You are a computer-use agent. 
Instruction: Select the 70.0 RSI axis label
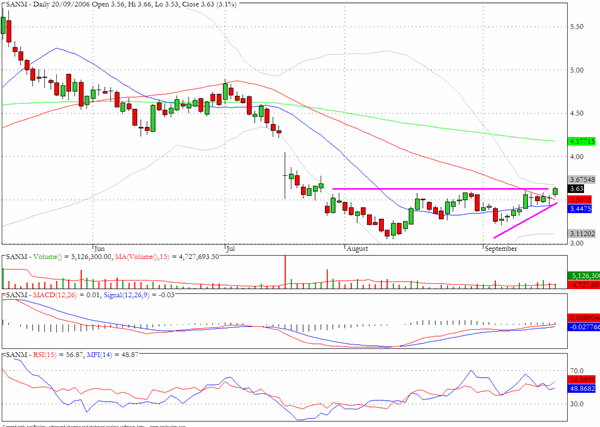(x=576, y=371)
